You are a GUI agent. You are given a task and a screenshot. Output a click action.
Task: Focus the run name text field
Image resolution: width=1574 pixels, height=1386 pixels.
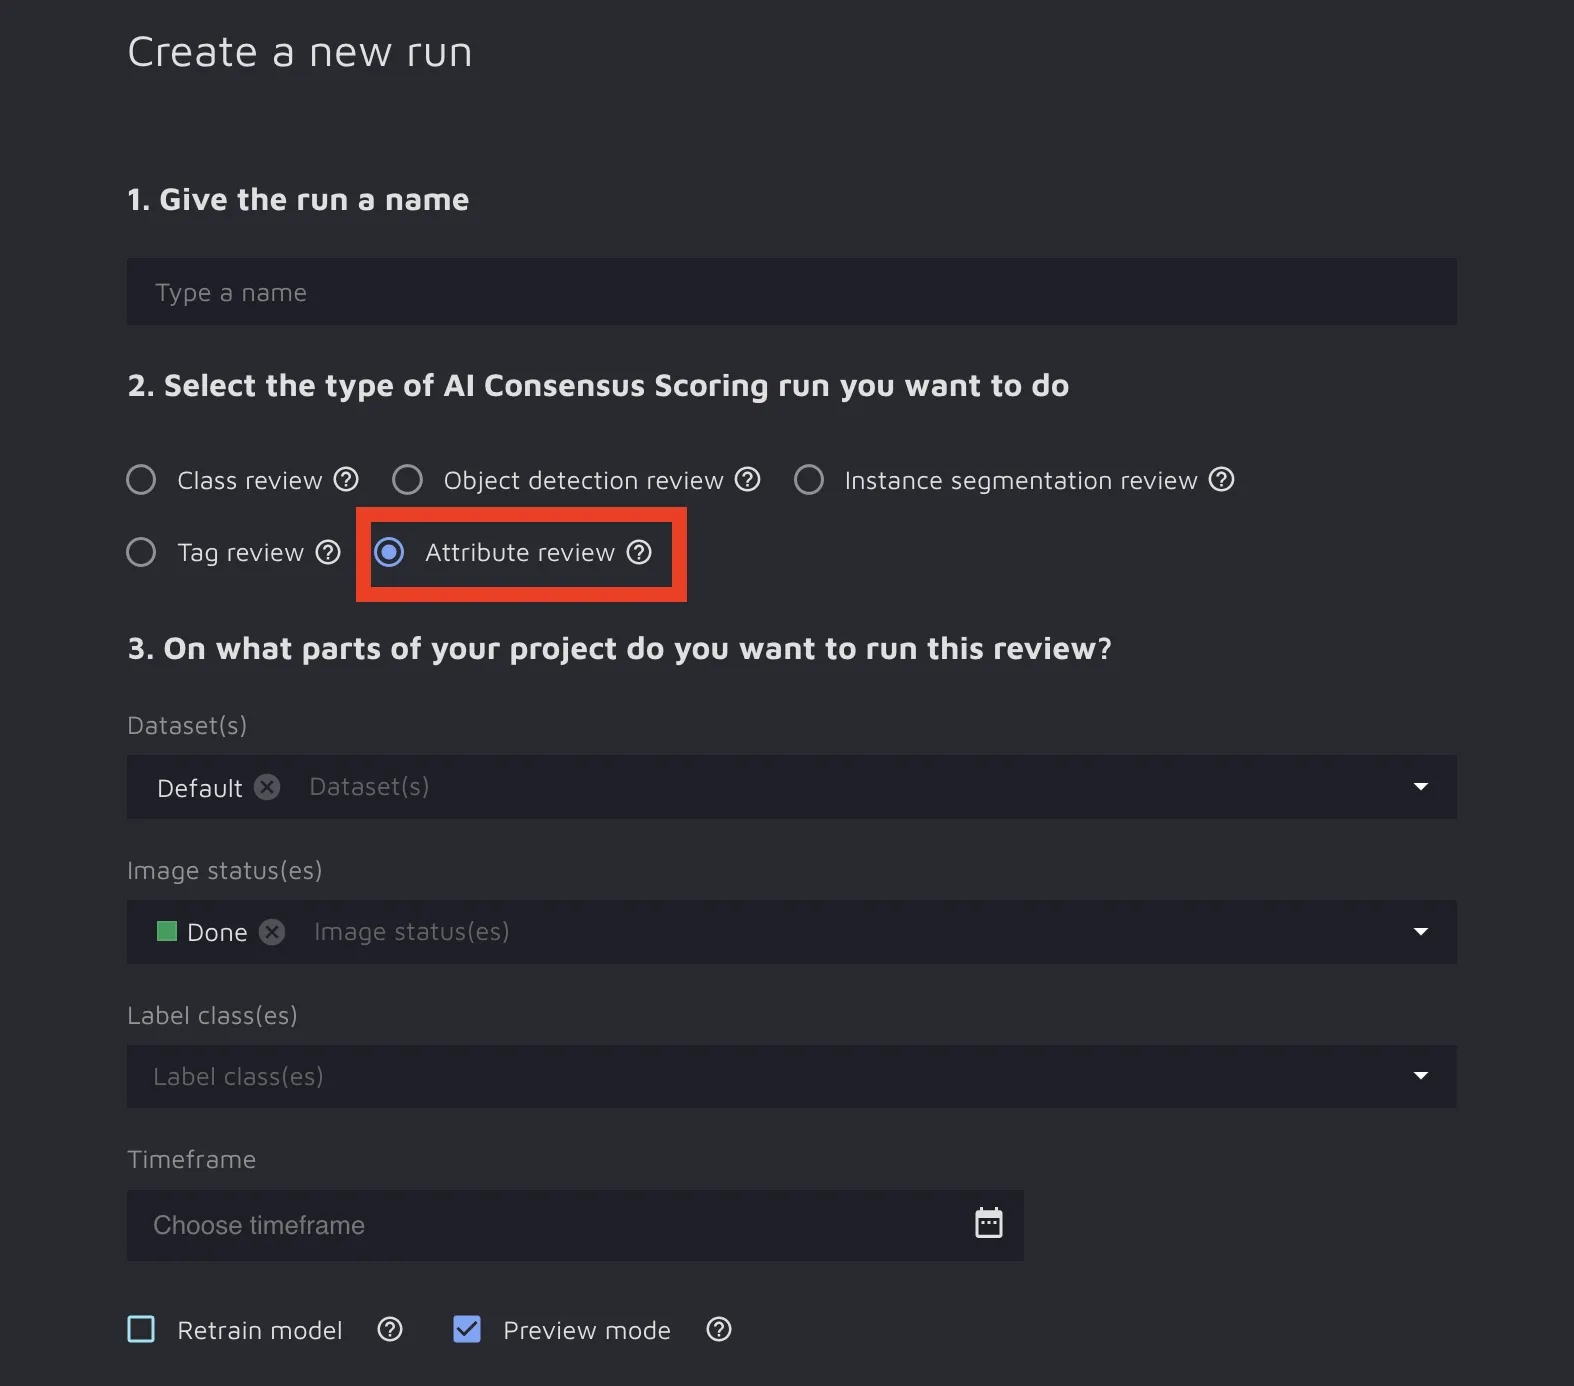click(790, 292)
